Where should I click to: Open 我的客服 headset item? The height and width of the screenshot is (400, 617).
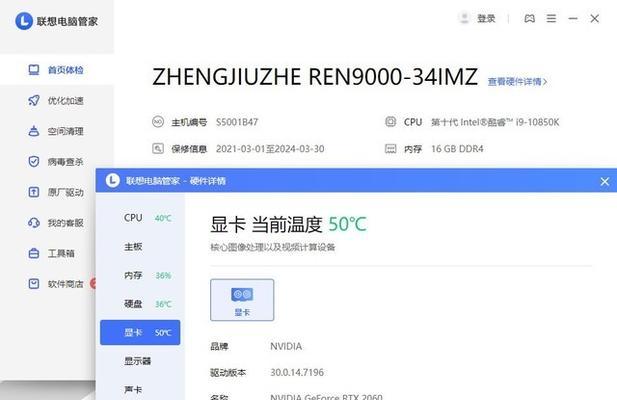48,223
